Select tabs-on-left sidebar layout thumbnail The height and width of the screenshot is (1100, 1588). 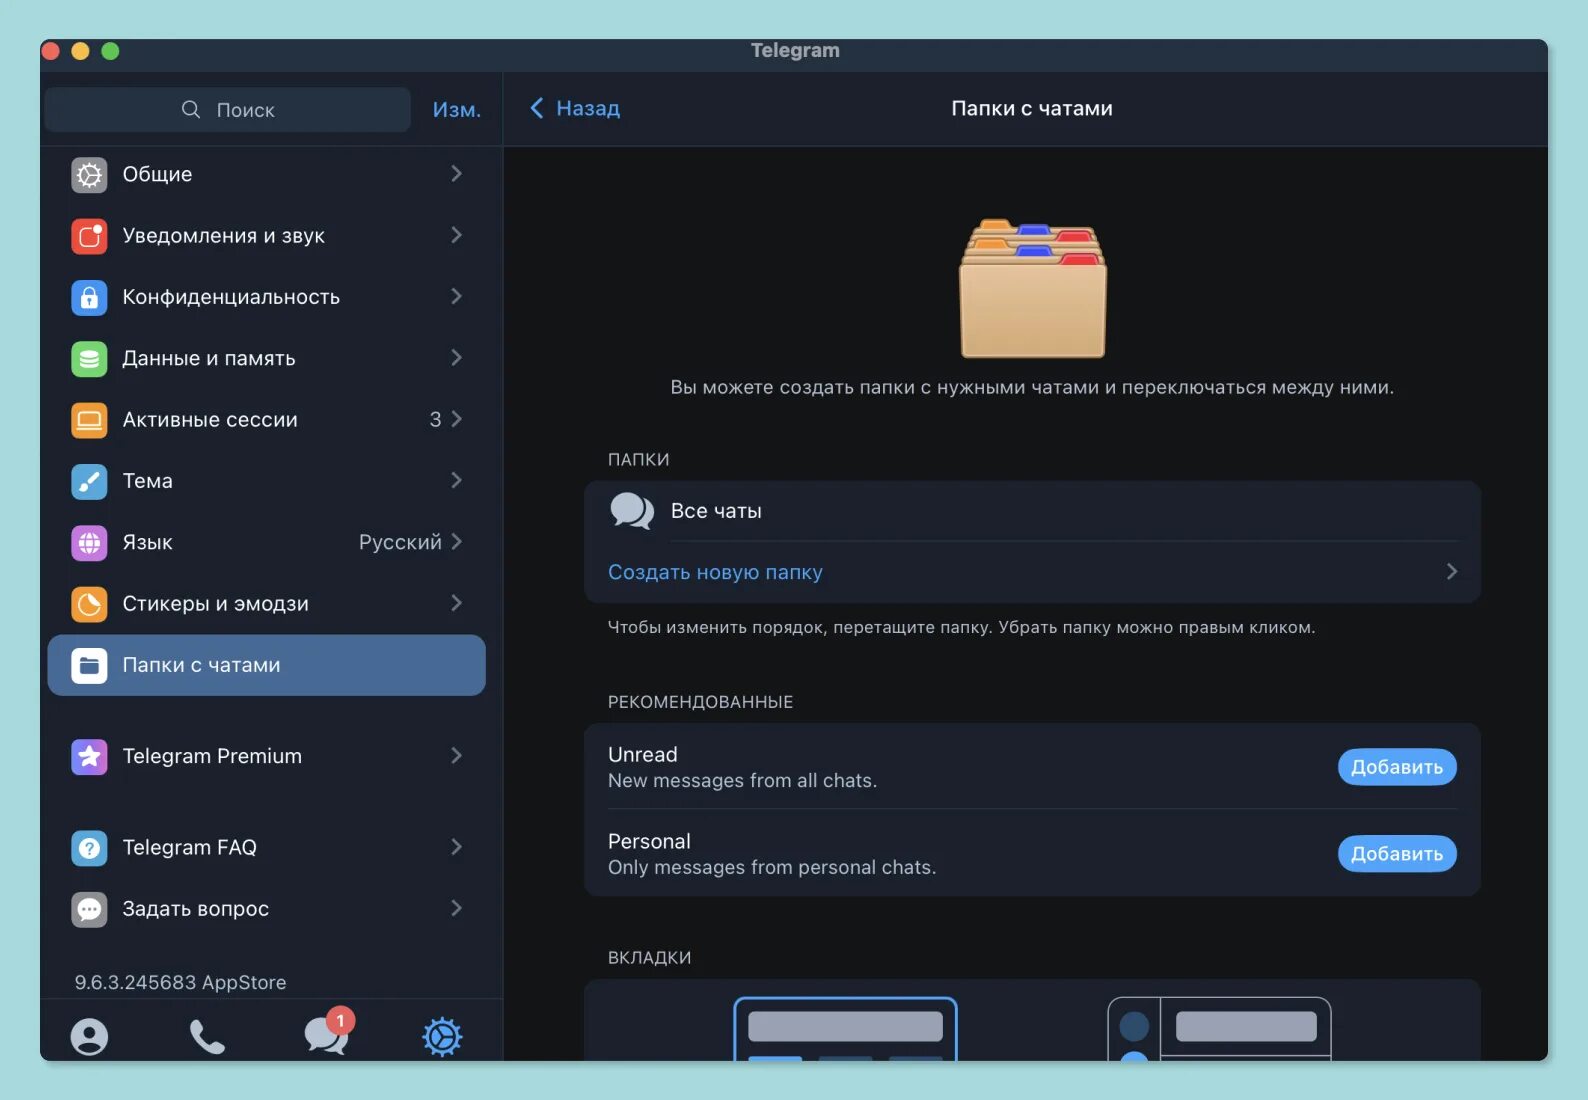(x=1219, y=1029)
